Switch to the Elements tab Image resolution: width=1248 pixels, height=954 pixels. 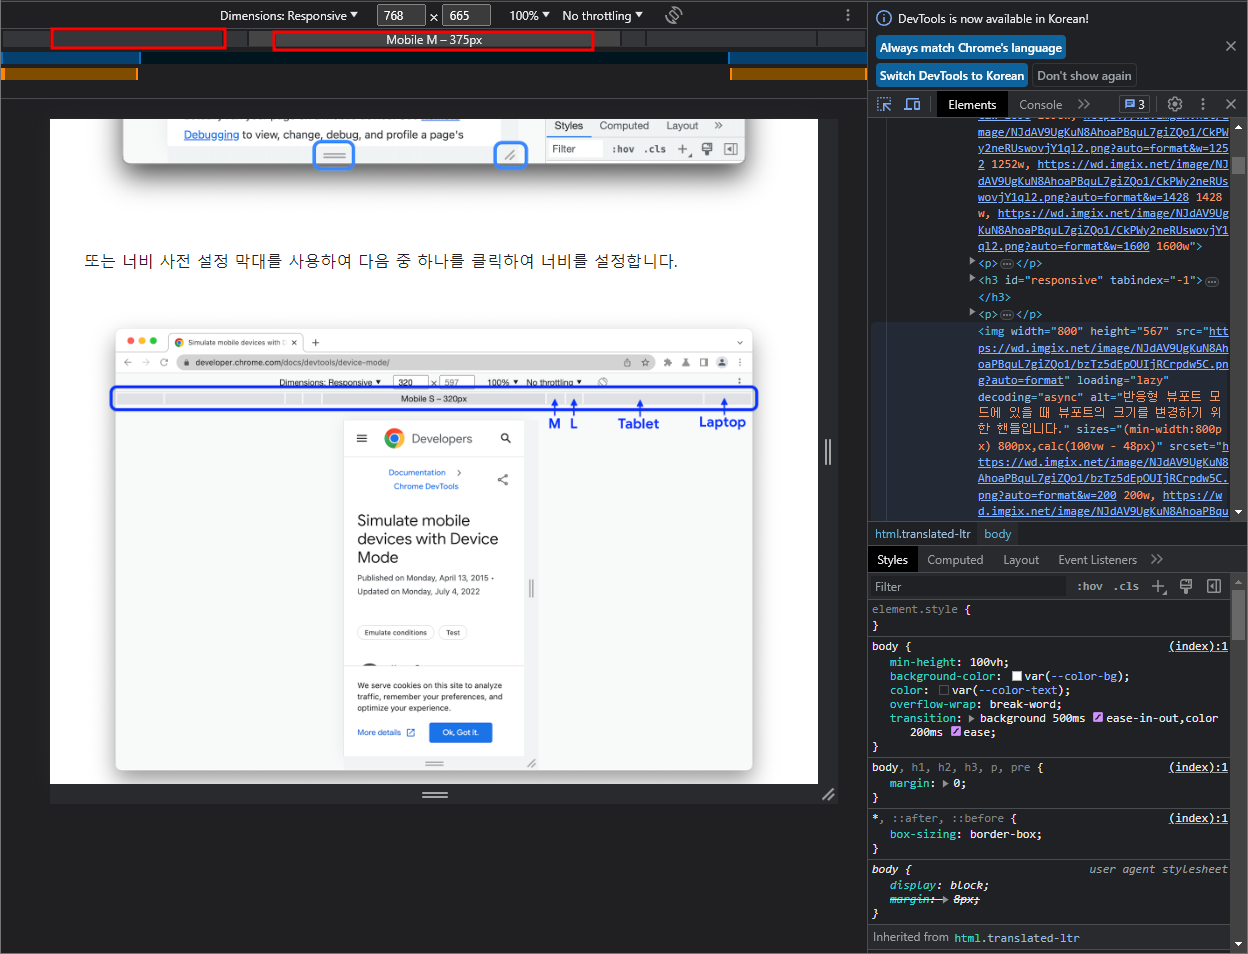tap(972, 104)
